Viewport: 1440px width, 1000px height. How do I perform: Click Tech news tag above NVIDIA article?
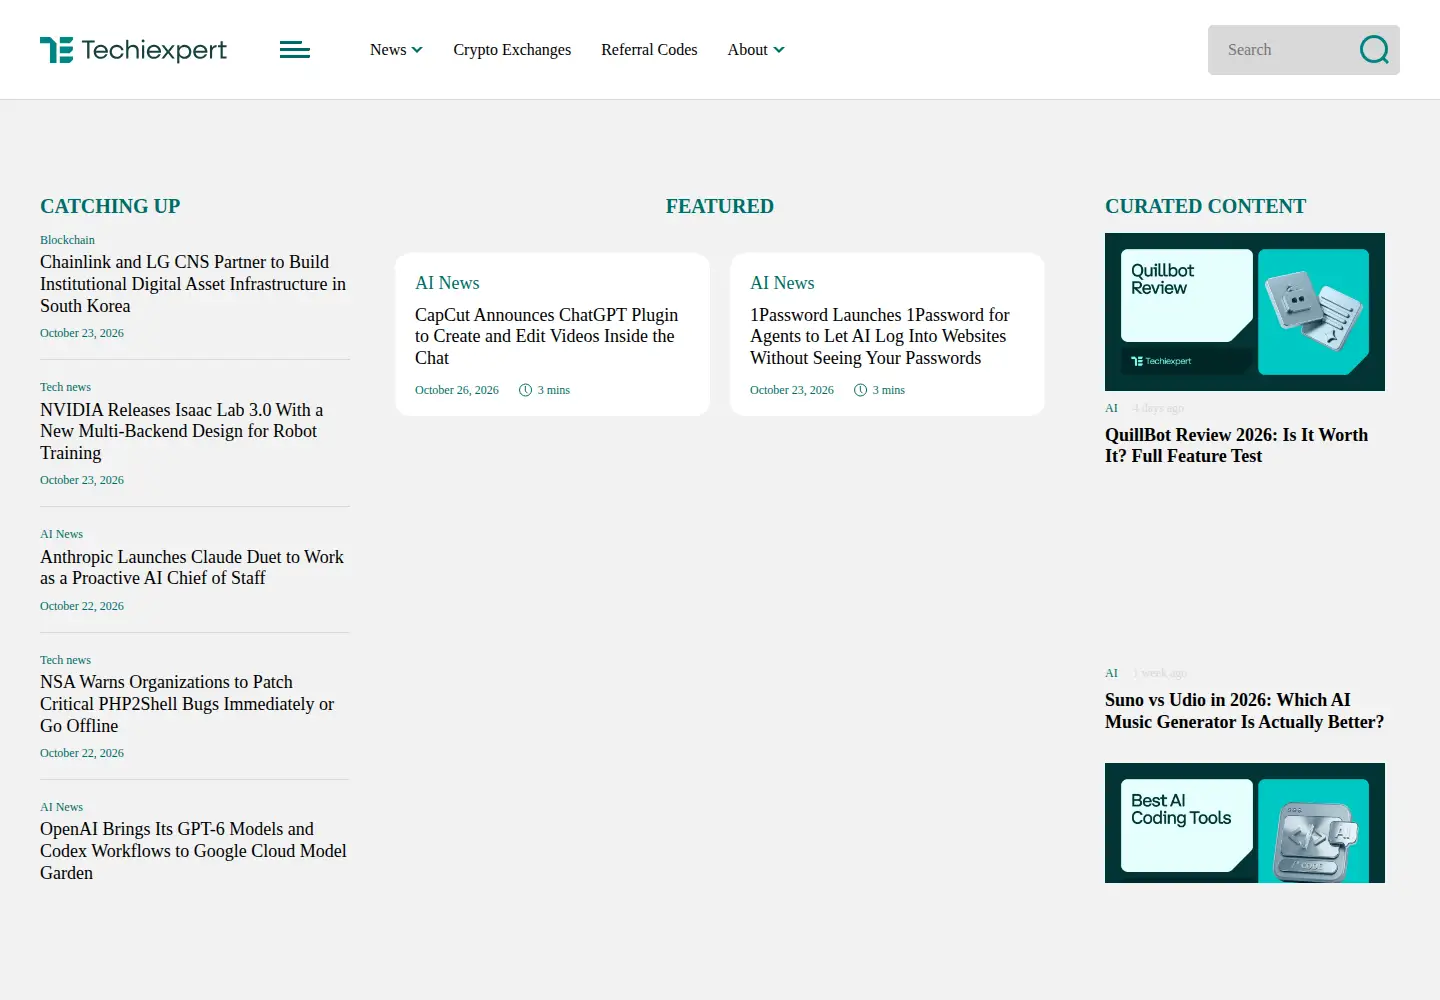pyautogui.click(x=65, y=387)
